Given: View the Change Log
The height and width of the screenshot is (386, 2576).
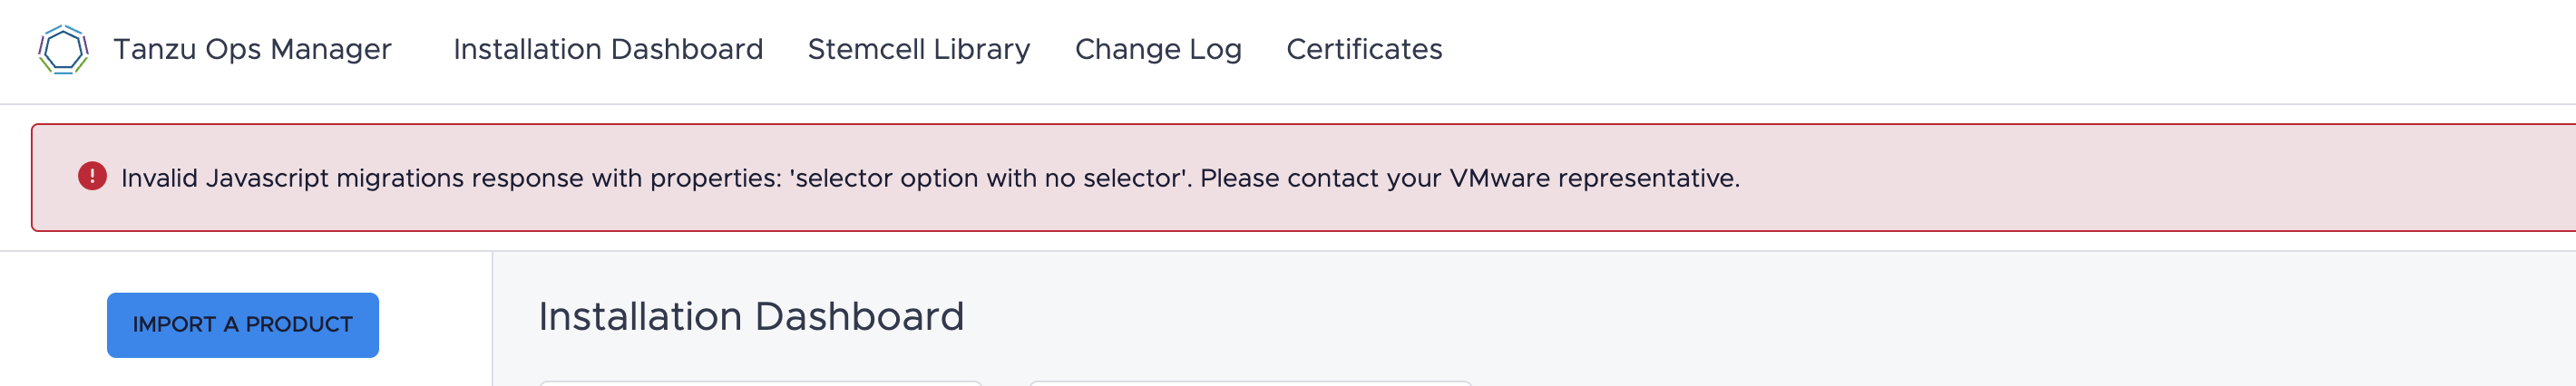Looking at the screenshot, I should [1157, 49].
